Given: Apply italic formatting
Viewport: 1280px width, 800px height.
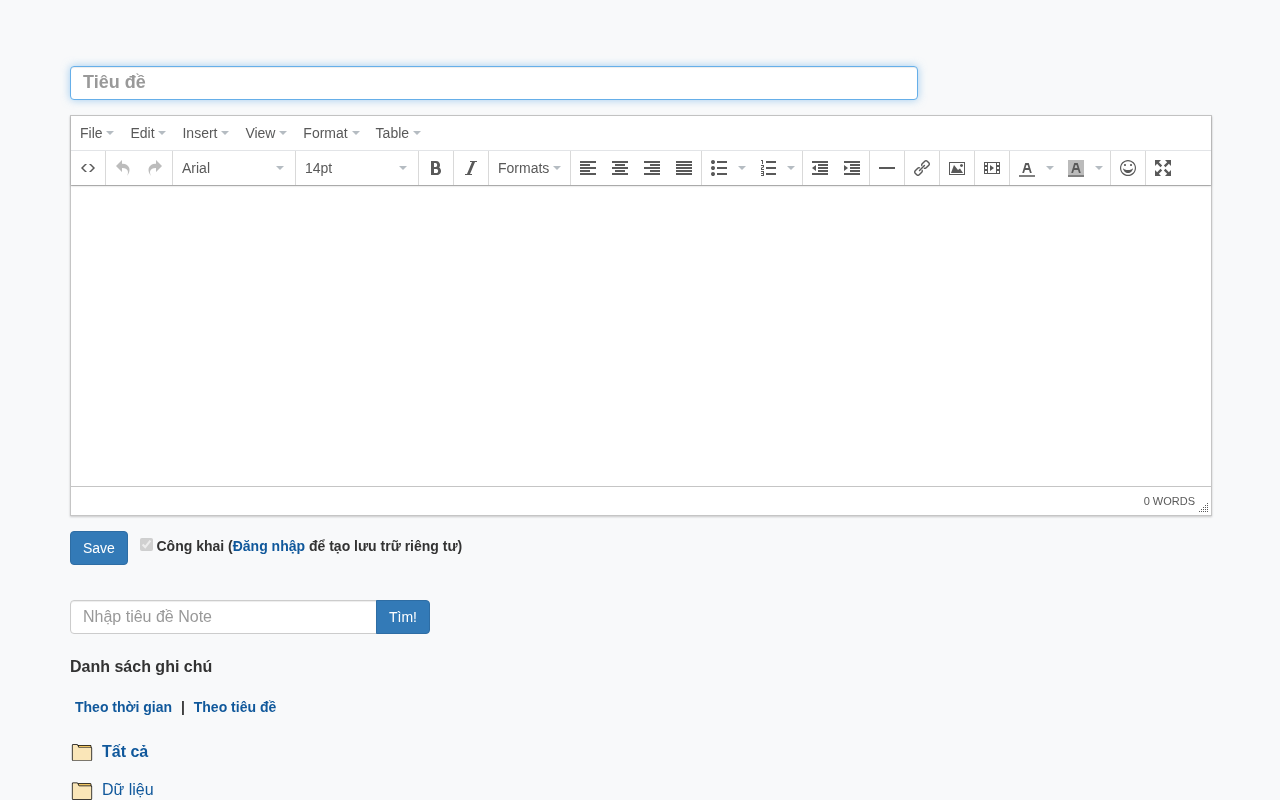Looking at the screenshot, I should click(471, 168).
